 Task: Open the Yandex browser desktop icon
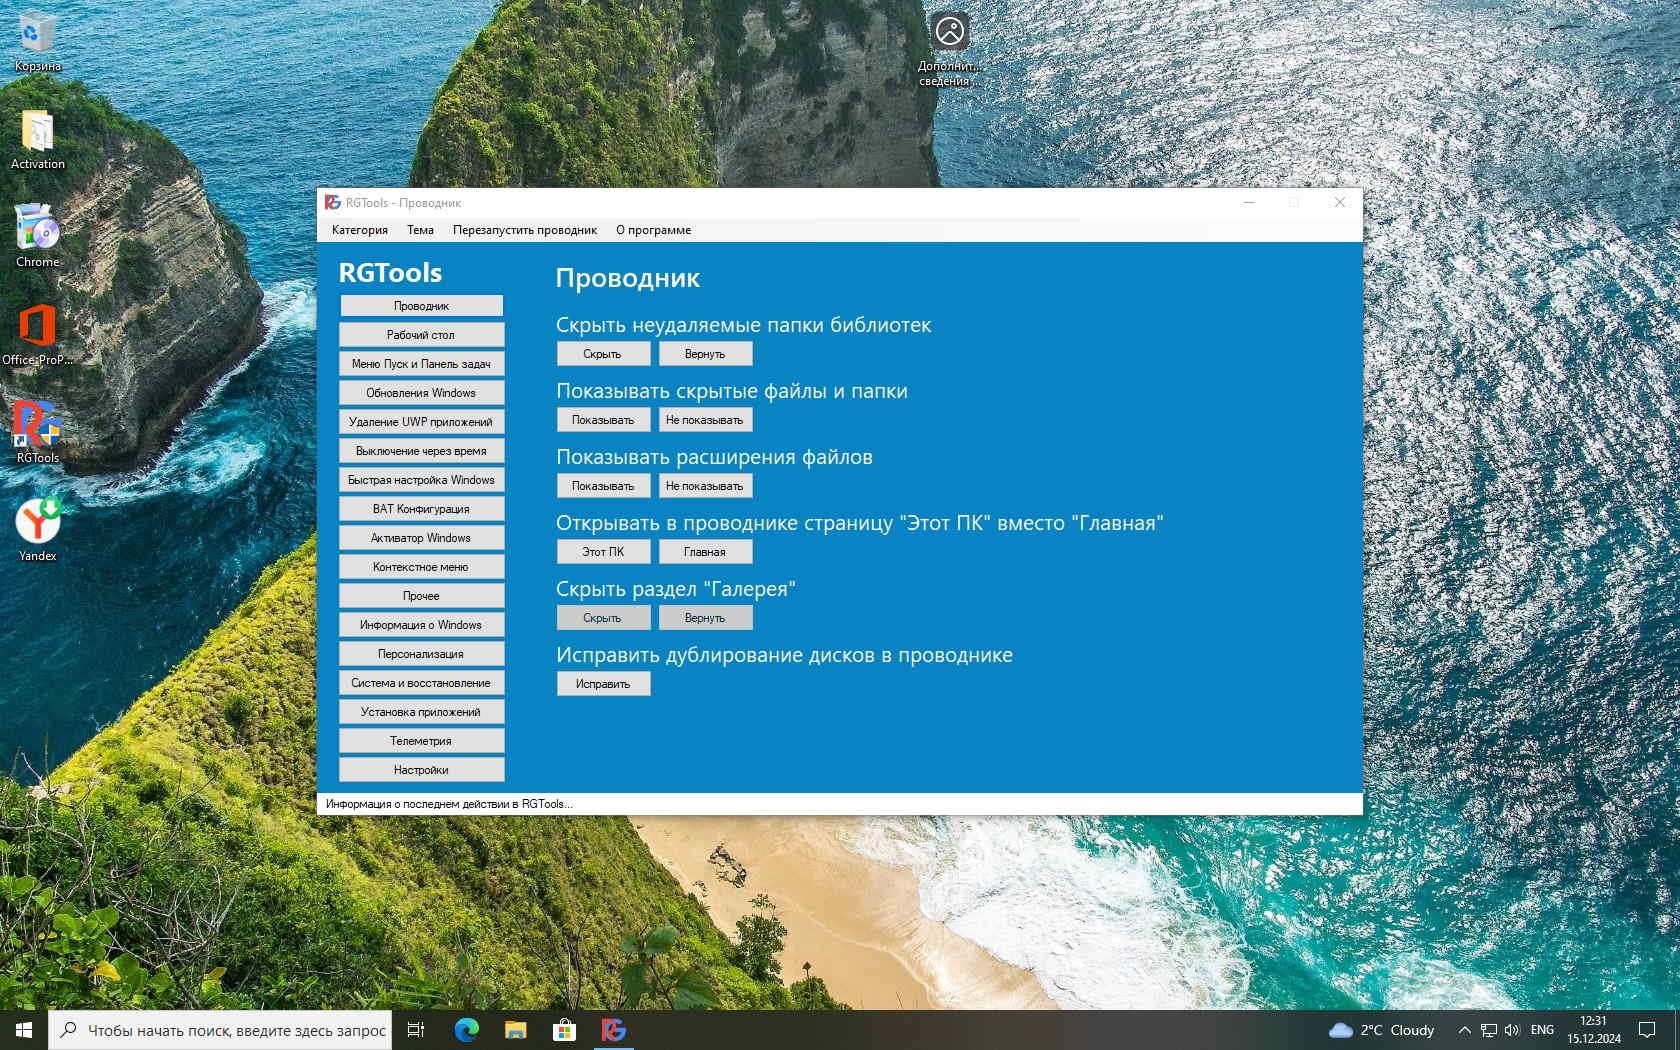(x=37, y=530)
